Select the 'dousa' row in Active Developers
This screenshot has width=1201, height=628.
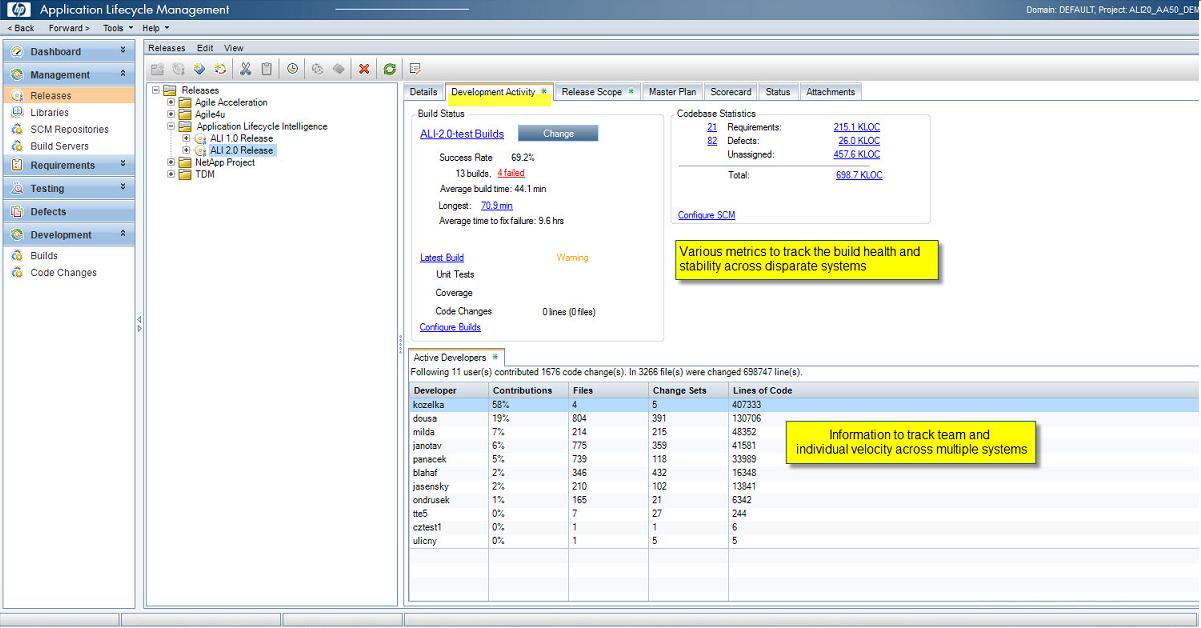[804, 418]
